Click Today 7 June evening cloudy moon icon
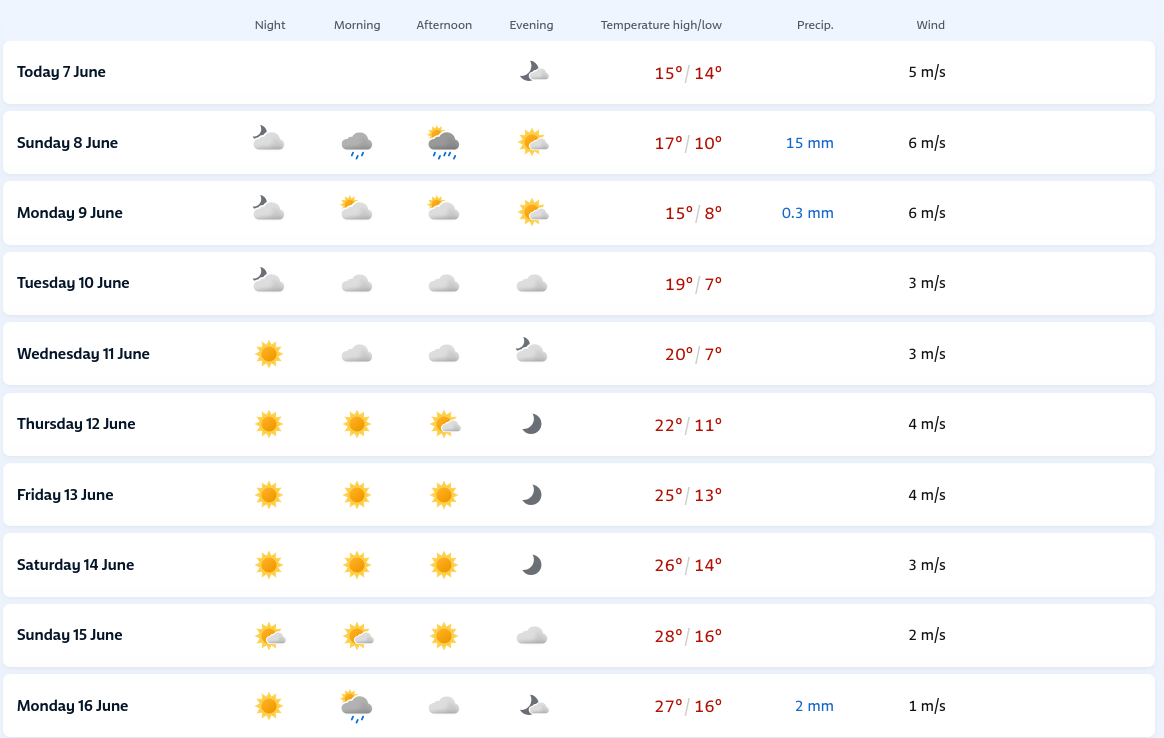Screen dimensions: 1164x738 (534, 71)
